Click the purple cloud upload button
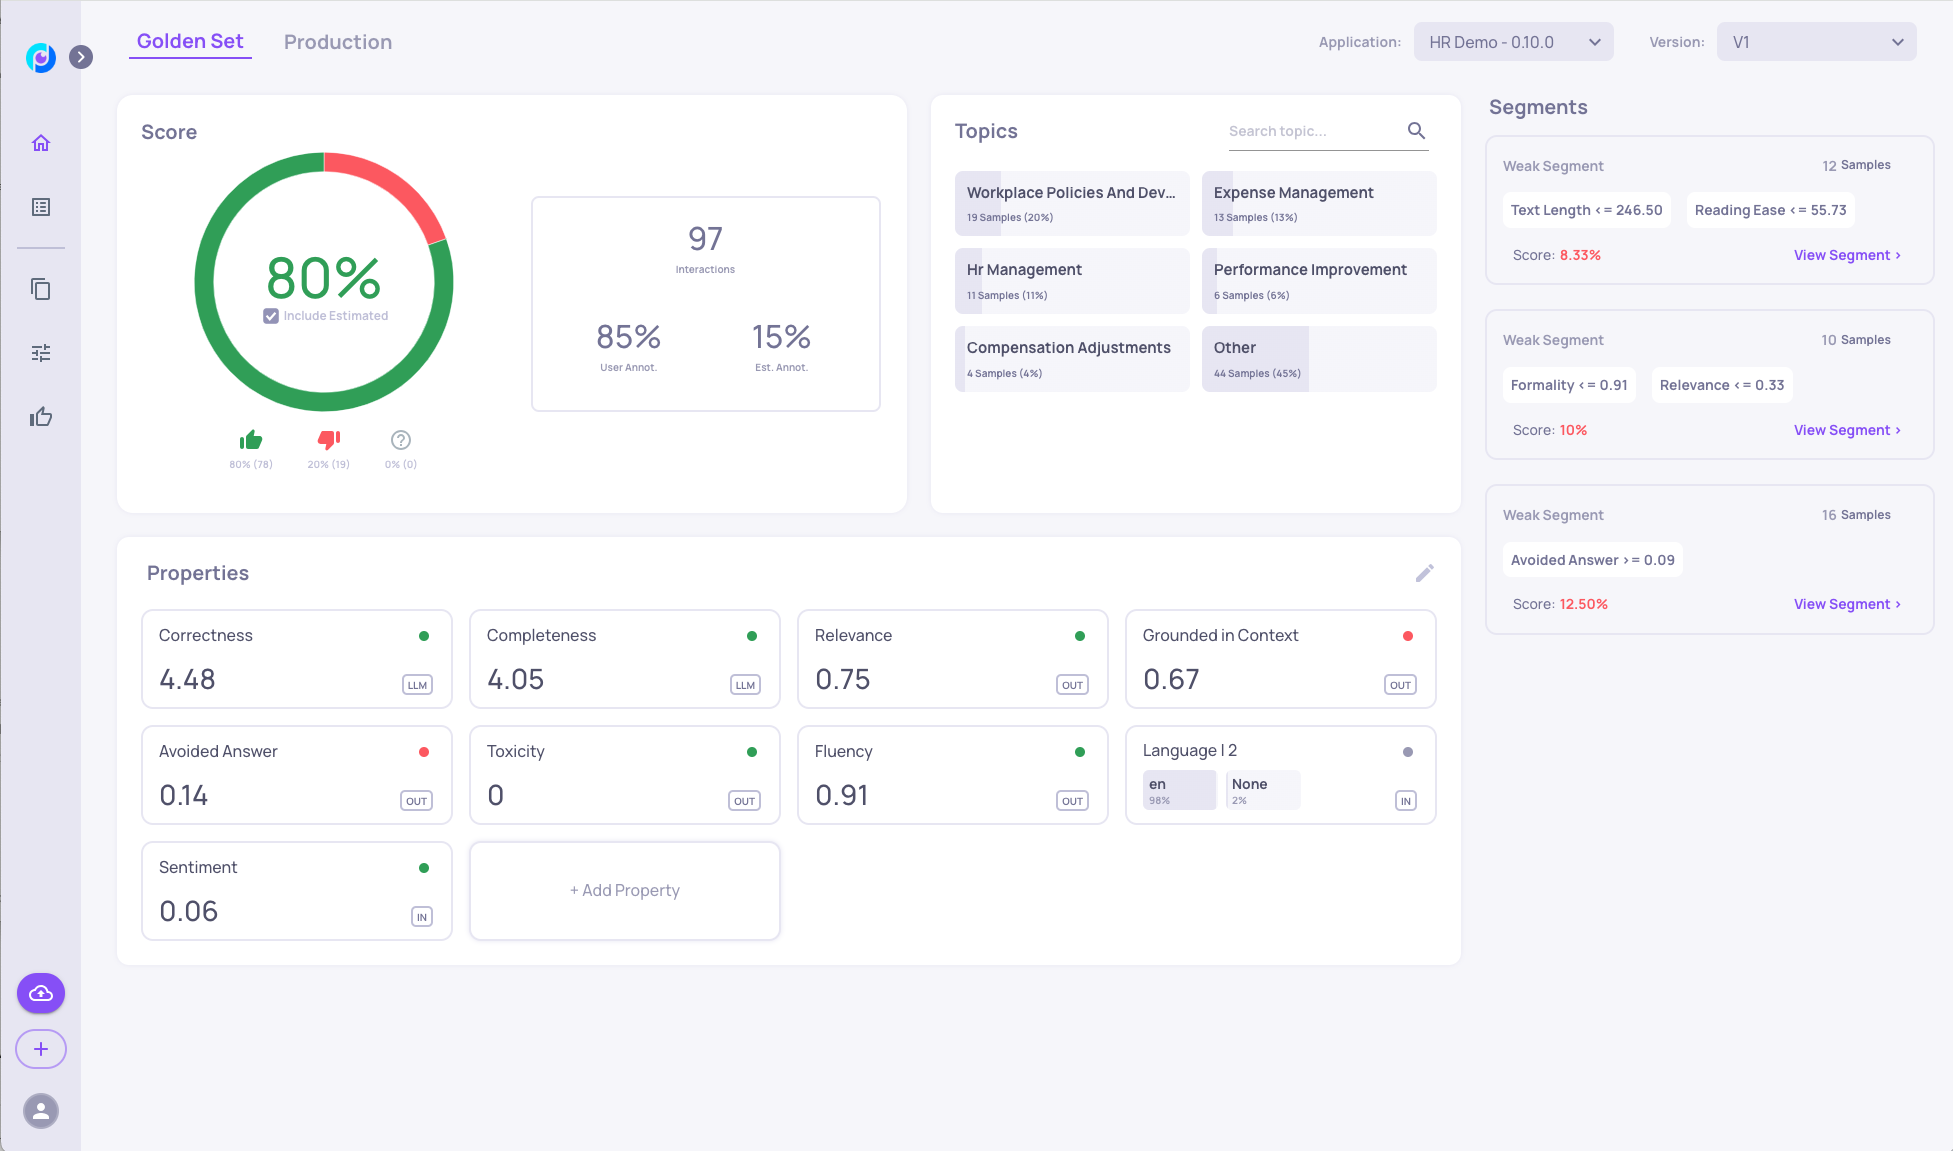1953x1151 pixels. 41,993
